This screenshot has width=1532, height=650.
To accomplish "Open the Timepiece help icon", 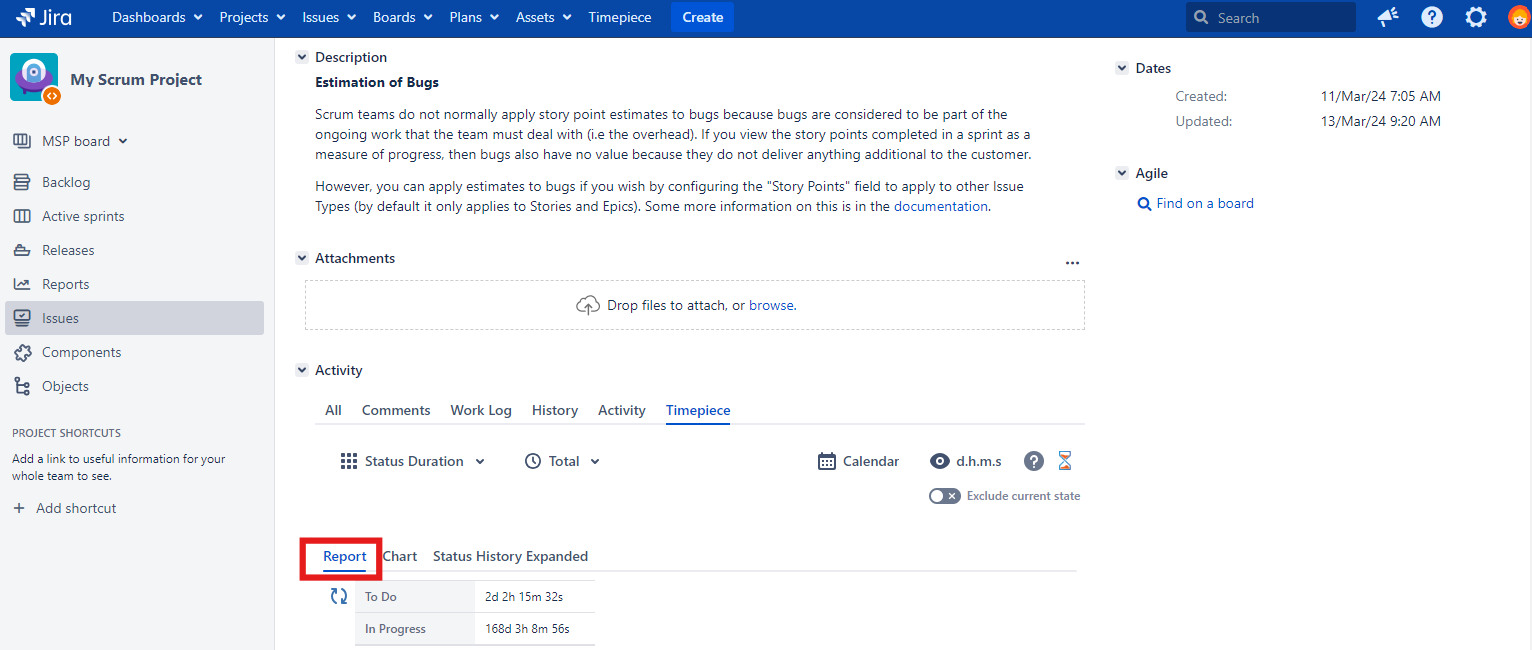I will [1034, 461].
